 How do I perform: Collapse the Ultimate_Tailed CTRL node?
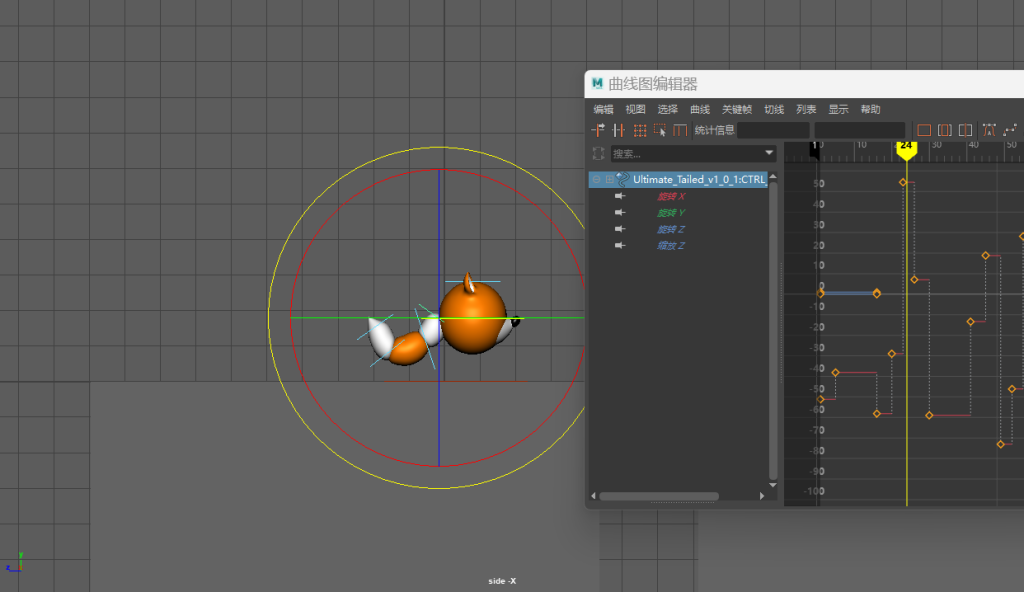pos(596,179)
